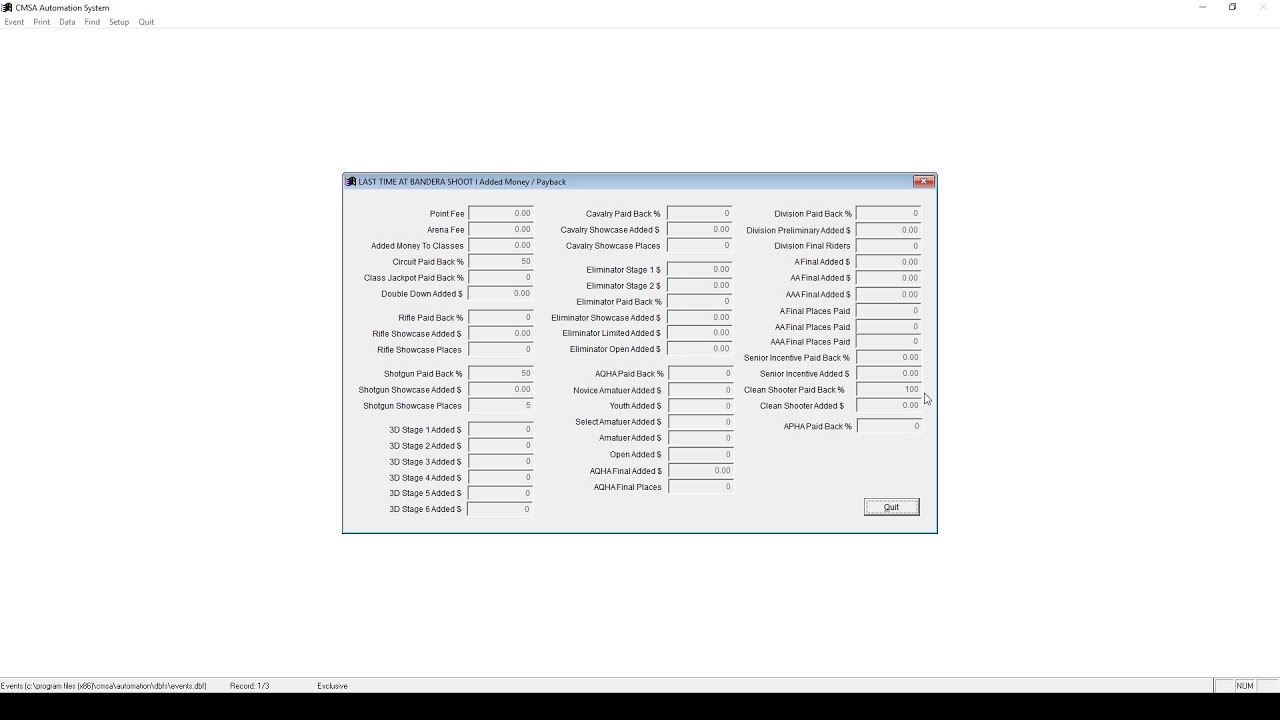Click the Cavalry Showcase Places field
This screenshot has height=720, width=1280.
(700, 245)
